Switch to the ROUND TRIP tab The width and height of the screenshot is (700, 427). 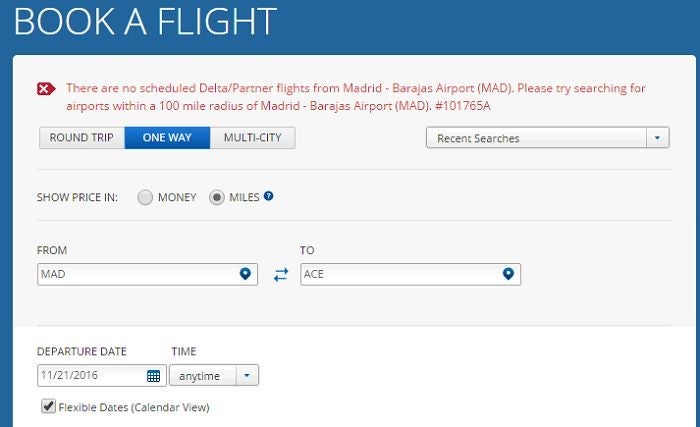82,138
